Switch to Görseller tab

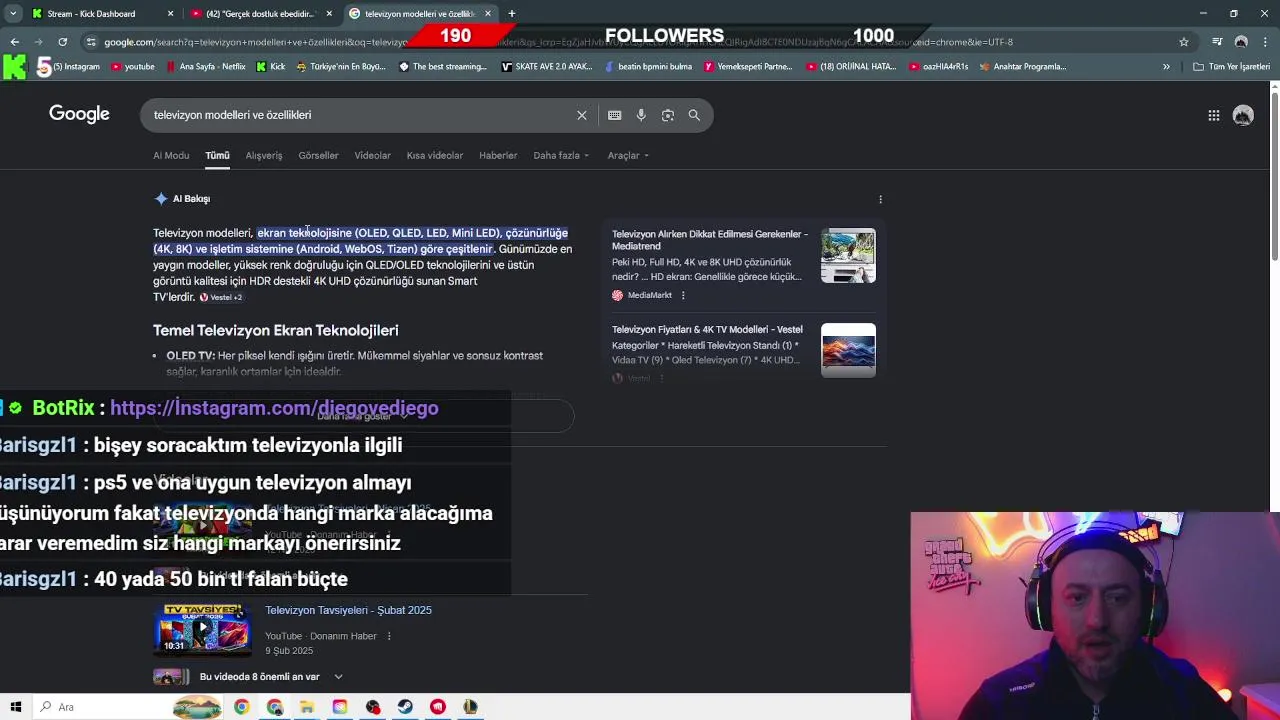tap(318, 156)
